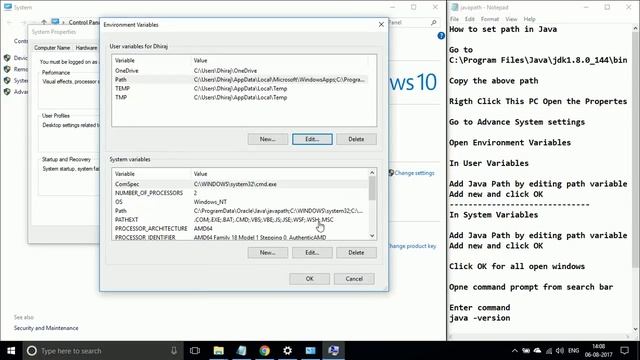Click the java -version line in Notepad

tap(480, 318)
